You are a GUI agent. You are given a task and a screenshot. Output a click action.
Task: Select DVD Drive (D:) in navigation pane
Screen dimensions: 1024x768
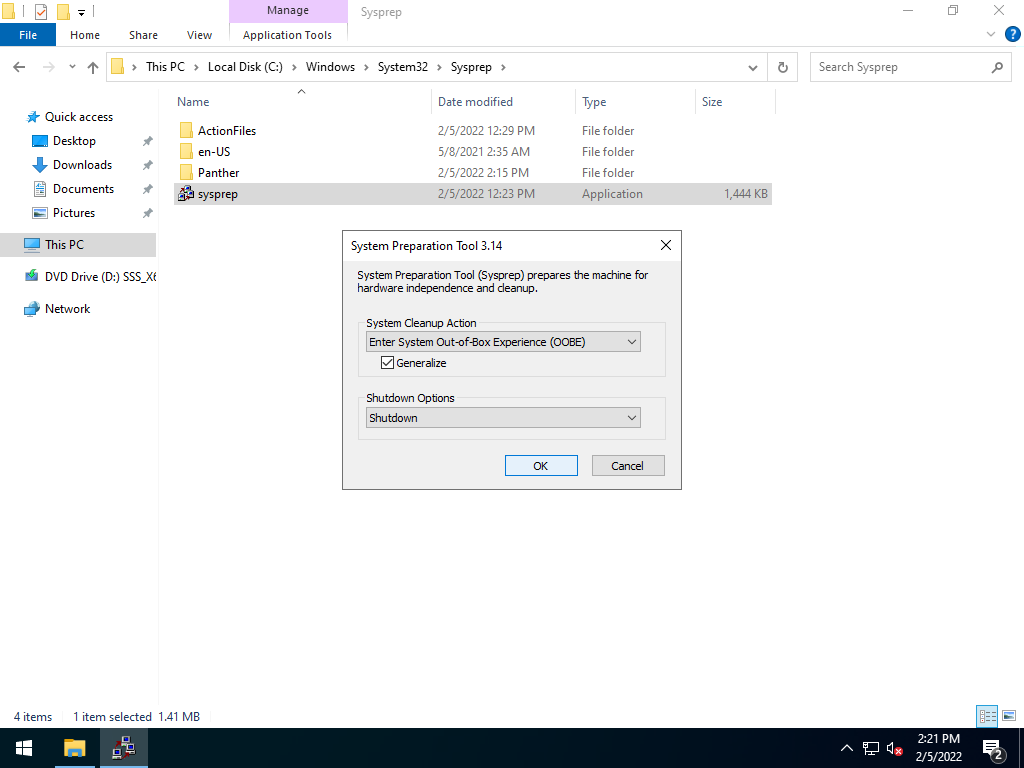coord(90,277)
